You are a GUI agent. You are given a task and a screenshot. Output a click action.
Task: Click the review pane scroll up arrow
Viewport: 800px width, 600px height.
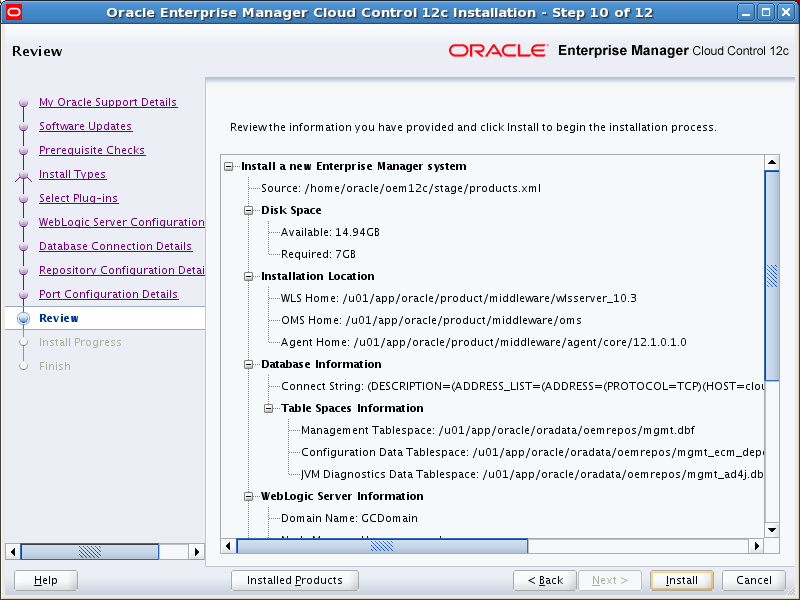[772, 163]
